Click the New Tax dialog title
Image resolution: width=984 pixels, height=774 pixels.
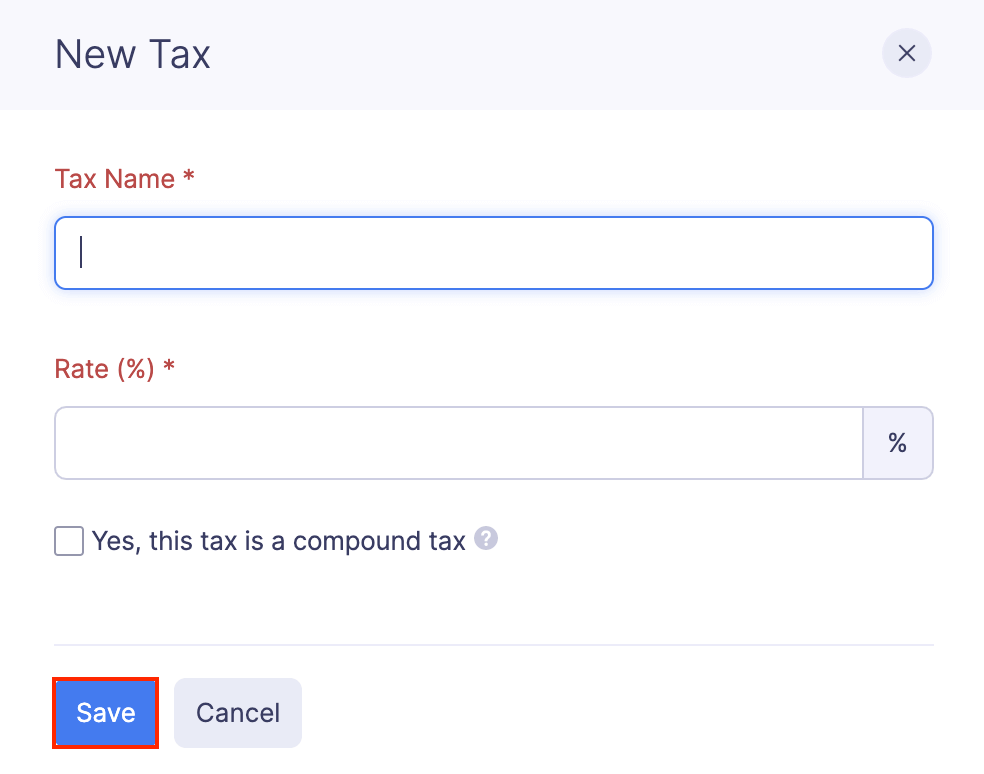pyautogui.click(x=131, y=54)
